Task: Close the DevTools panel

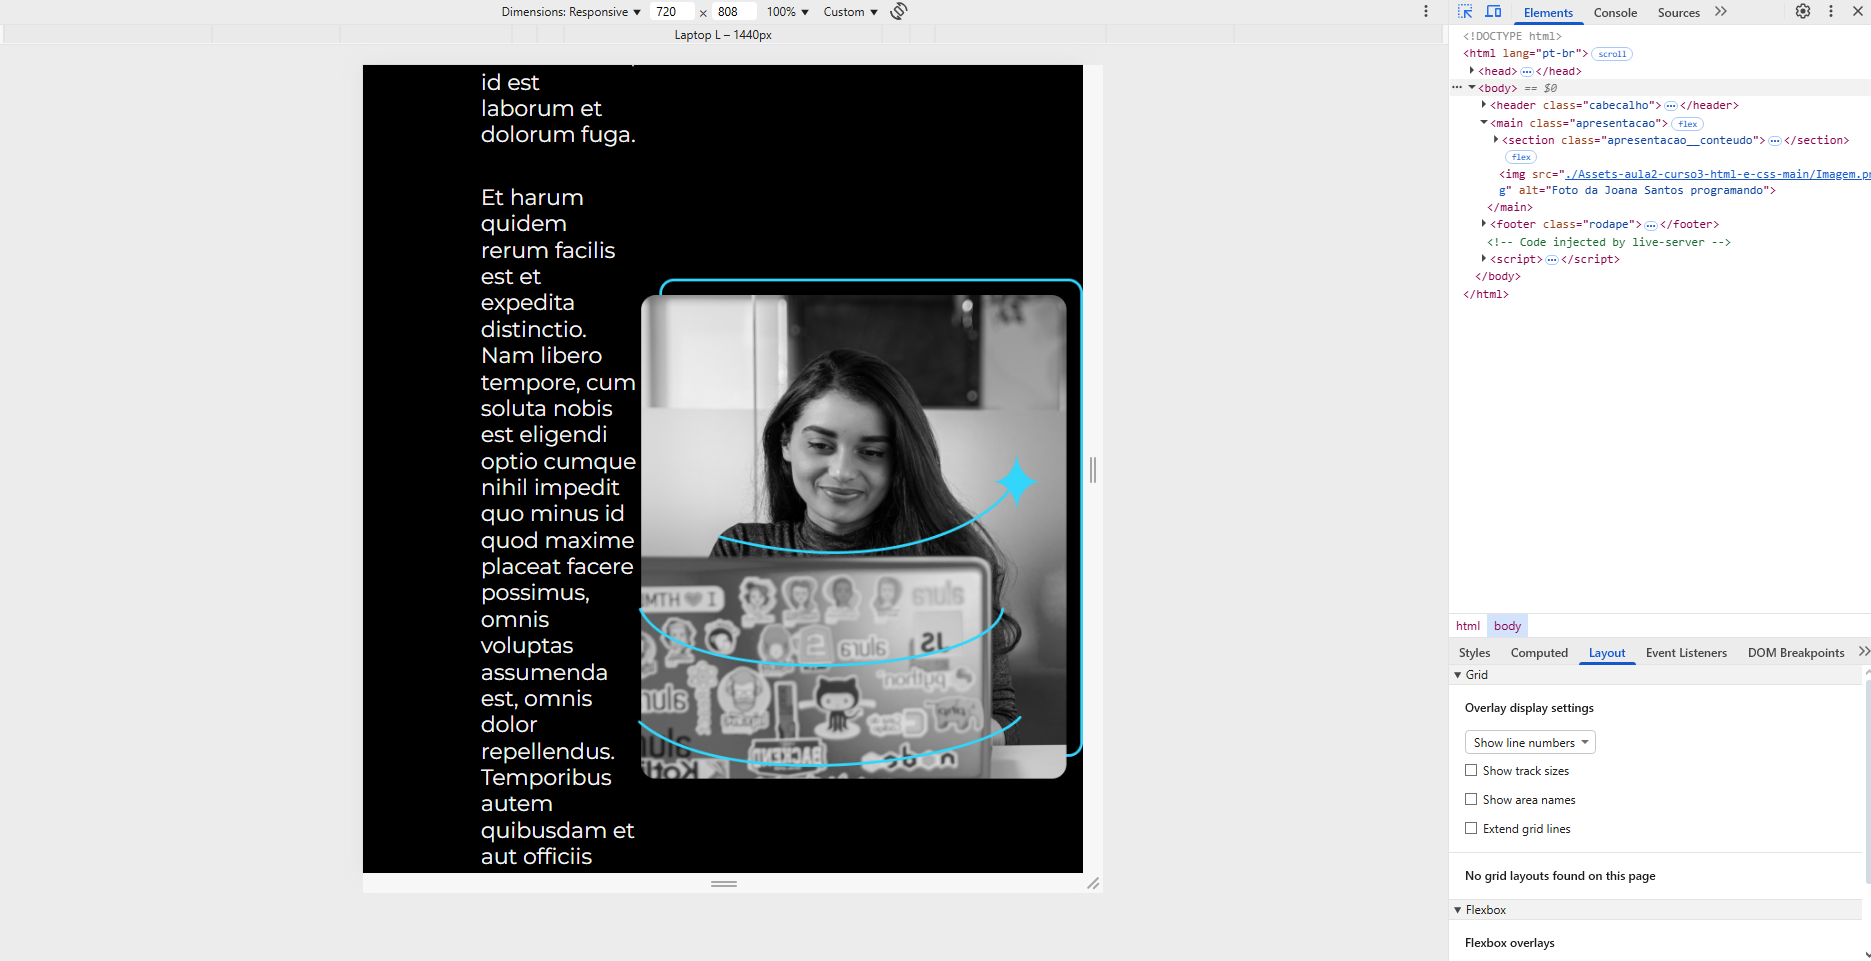Action: point(1858,12)
